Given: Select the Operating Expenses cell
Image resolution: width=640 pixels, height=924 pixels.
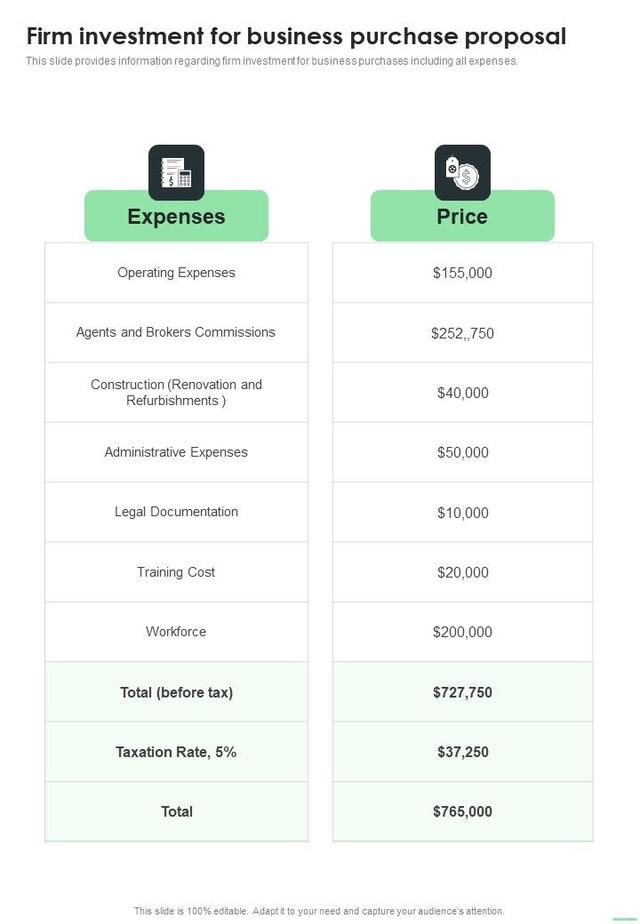Looking at the screenshot, I should tap(176, 273).
